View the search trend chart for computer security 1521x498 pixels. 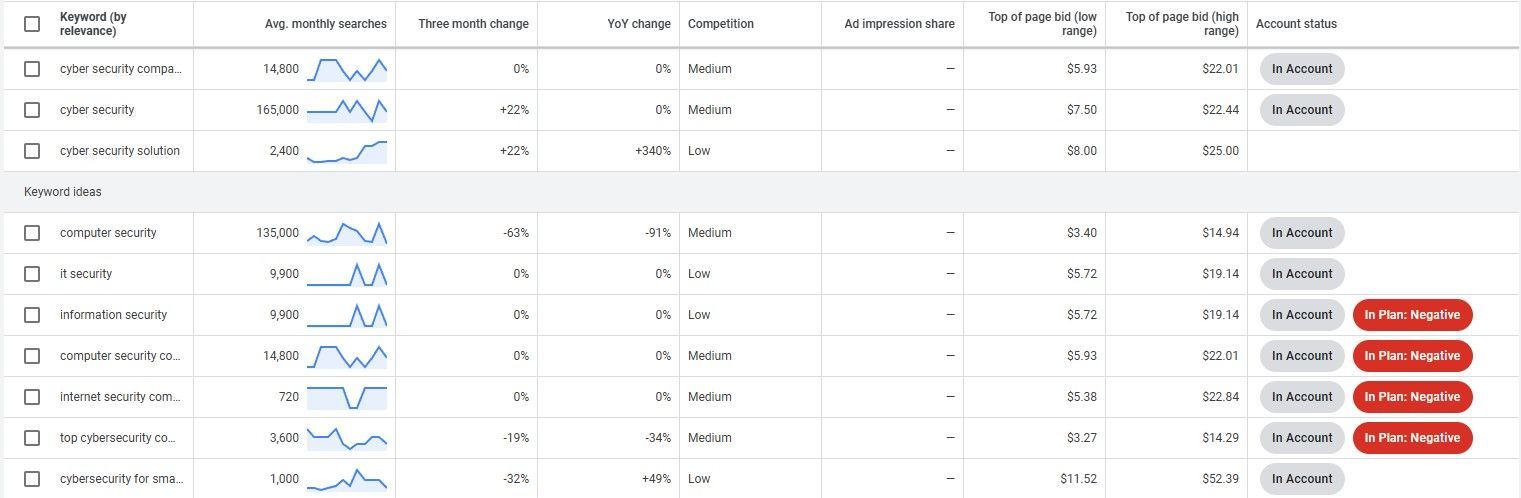pyautogui.click(x=347, y=233)
